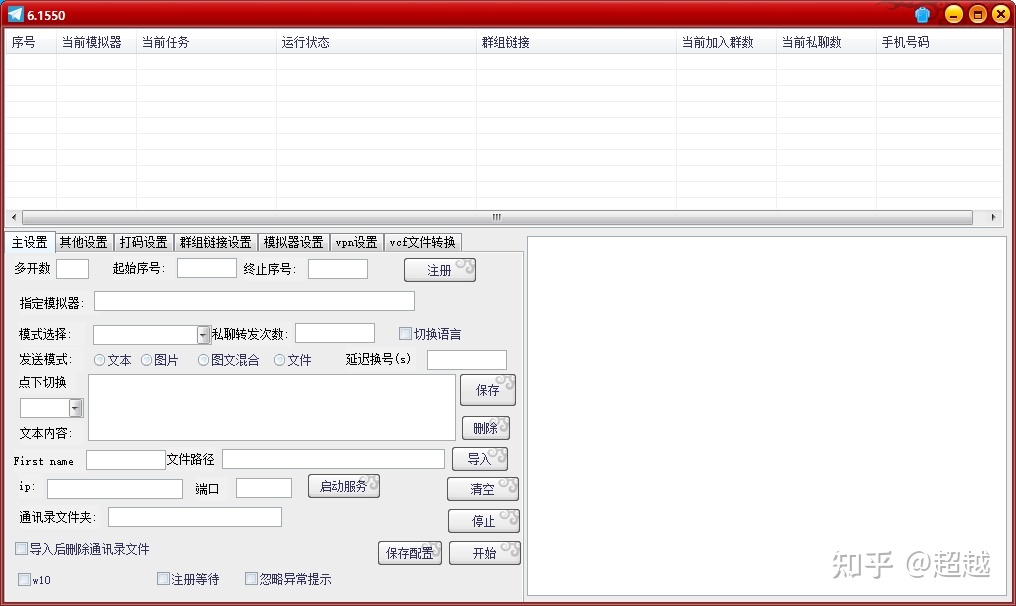The height and width of the screenshot is (606, 1016).
Task: Click the 开始 button
Action: click(x=485, y=553)
